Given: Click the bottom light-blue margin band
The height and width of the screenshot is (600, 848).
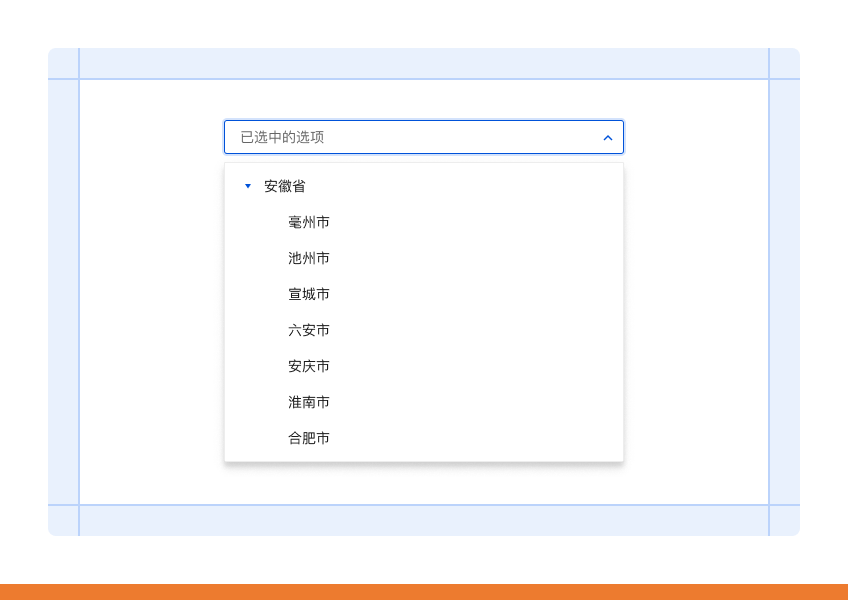Looking at the screenshot, I should 424,521.
